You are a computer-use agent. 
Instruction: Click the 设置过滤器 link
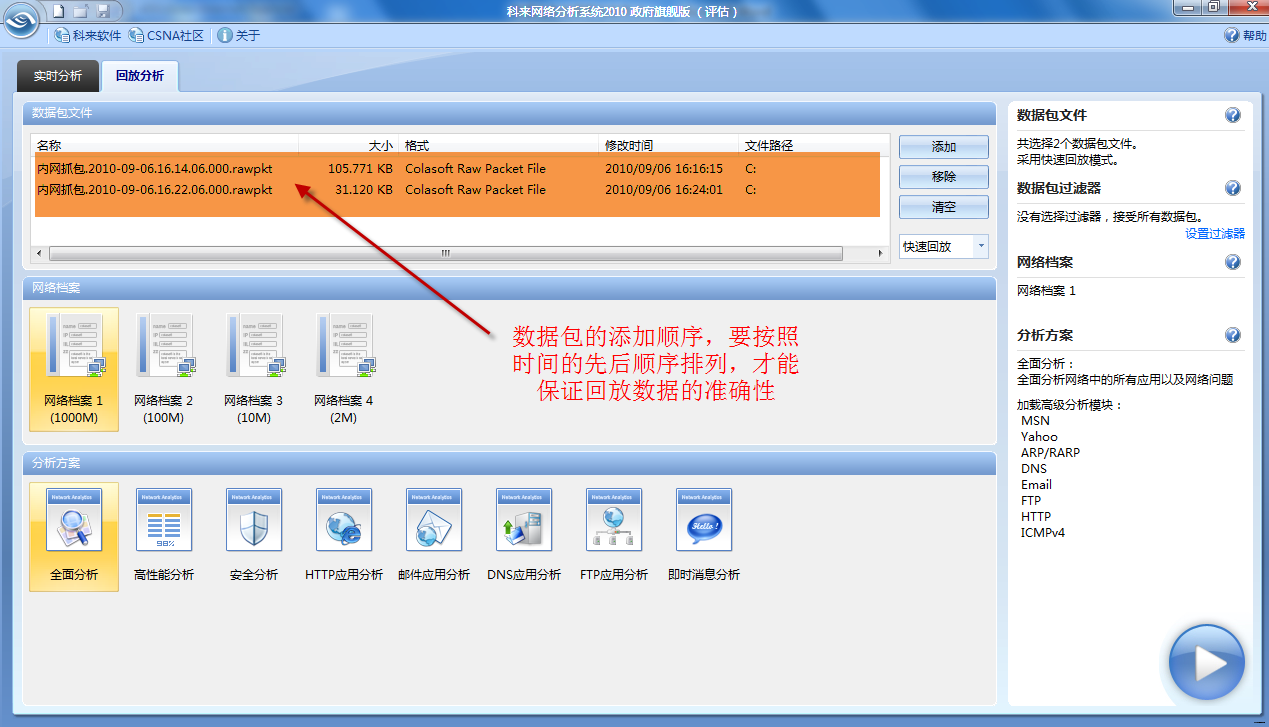click(x=1215, y=233)
